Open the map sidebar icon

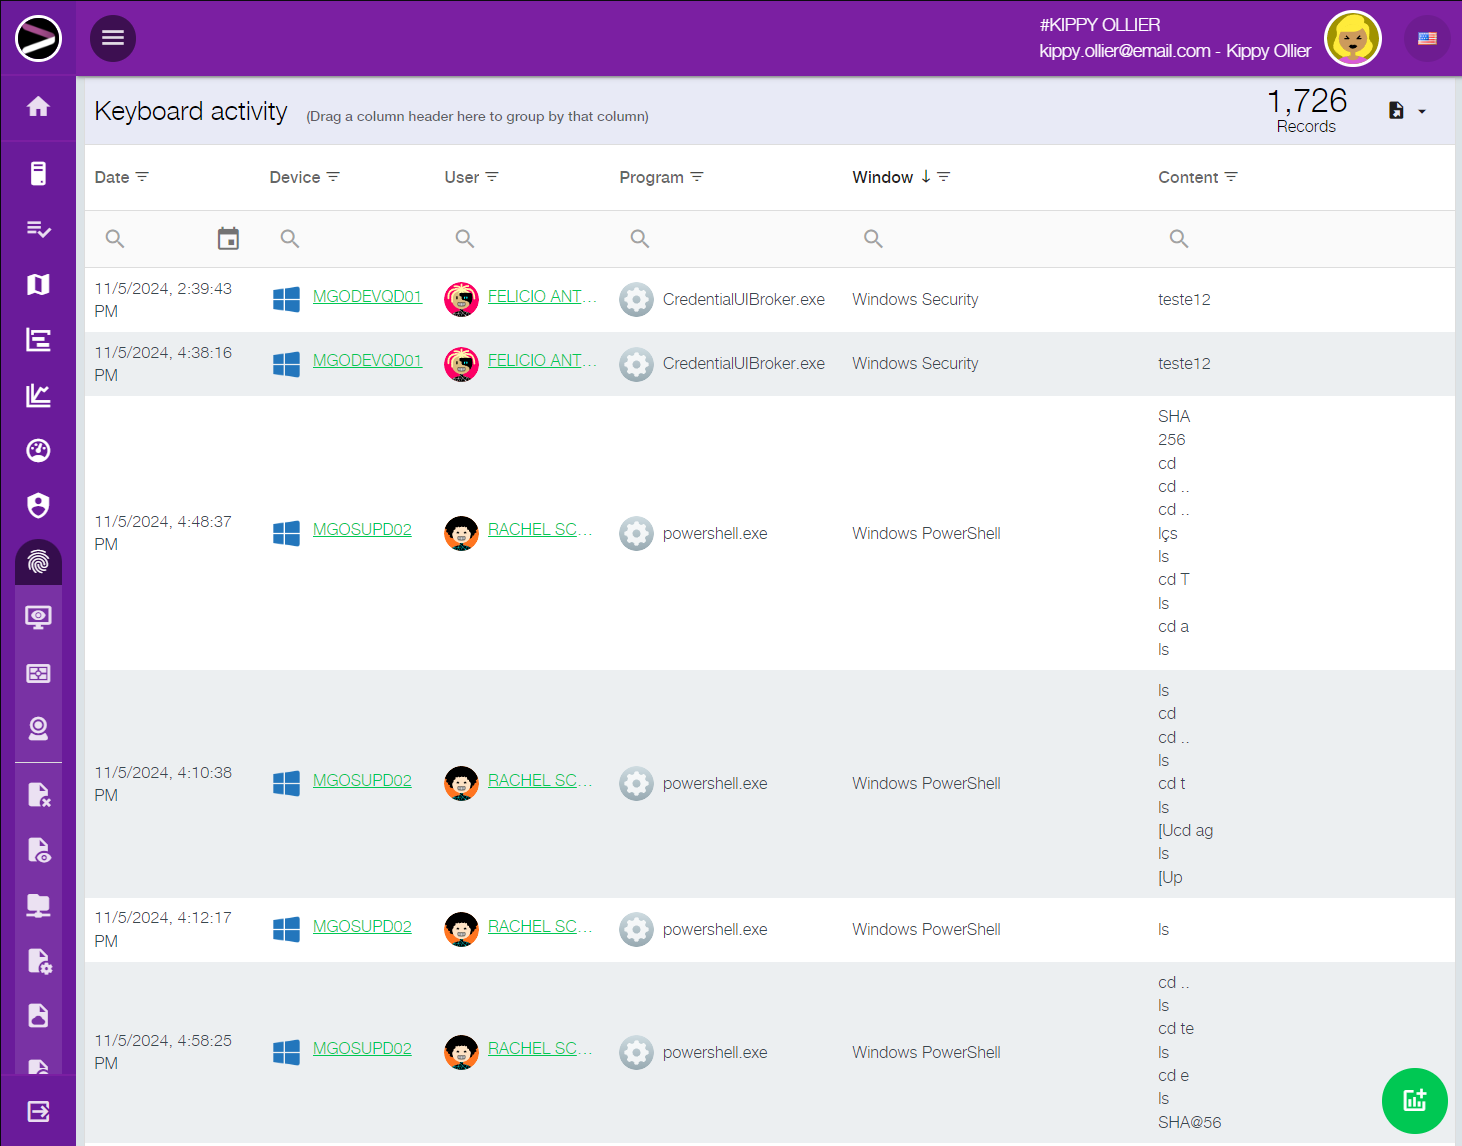tap(38, 285)
